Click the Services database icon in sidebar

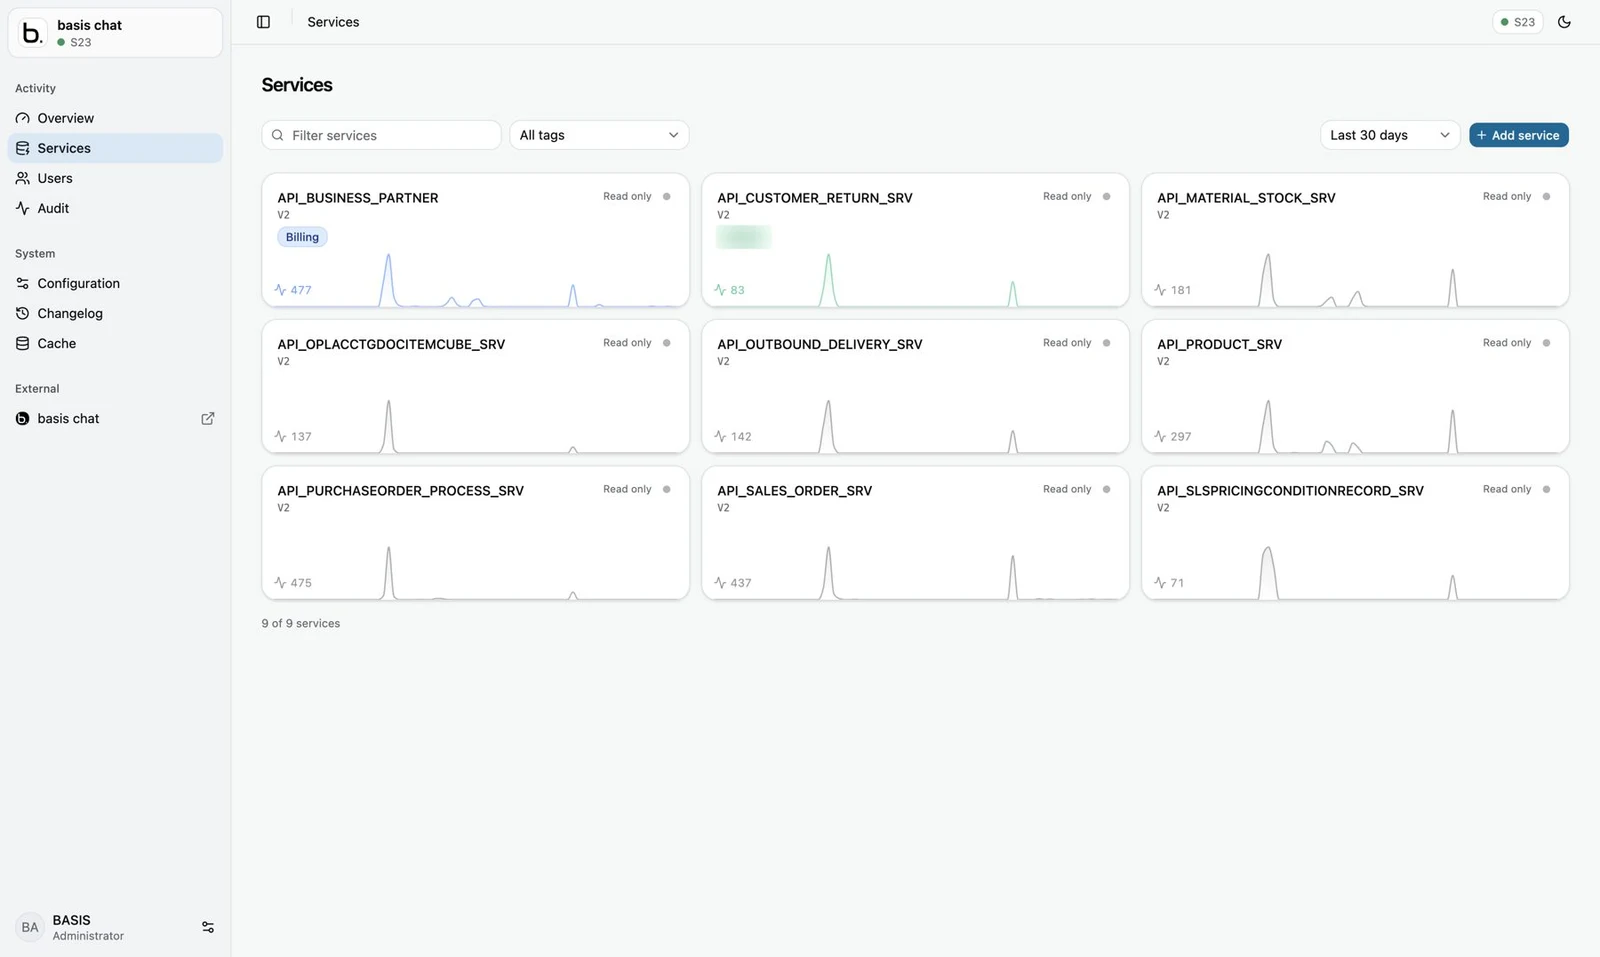pyautogui.click(x=22, y=148)
